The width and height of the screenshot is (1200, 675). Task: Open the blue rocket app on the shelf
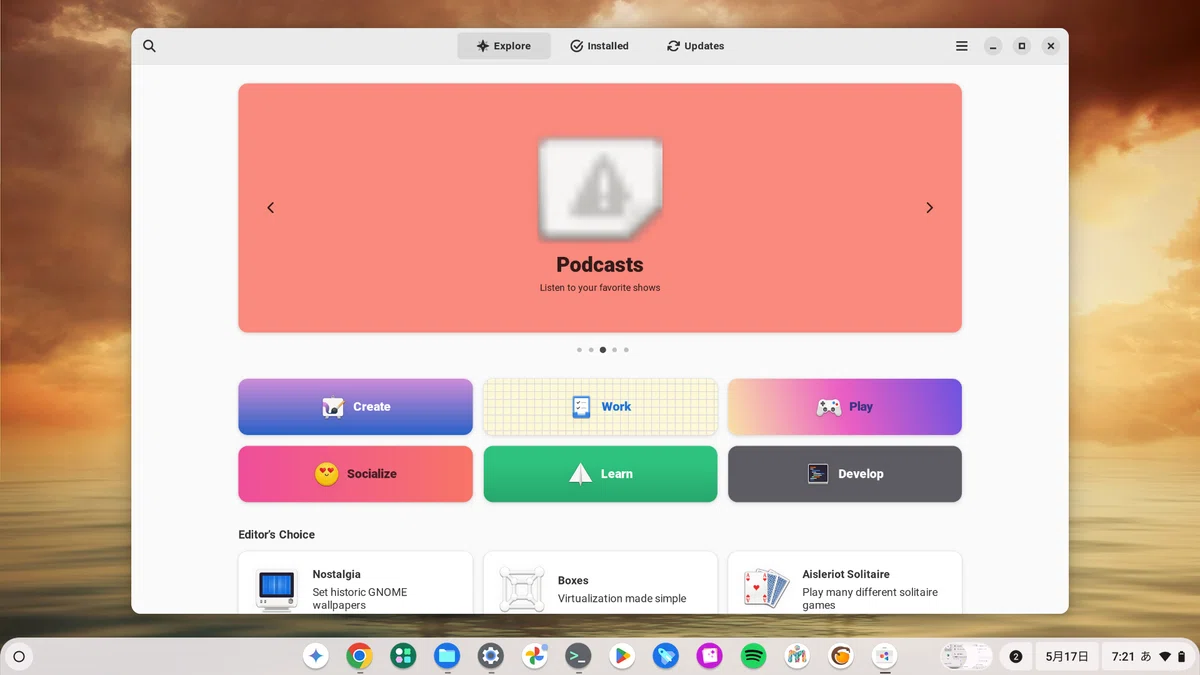pos(665,656)
